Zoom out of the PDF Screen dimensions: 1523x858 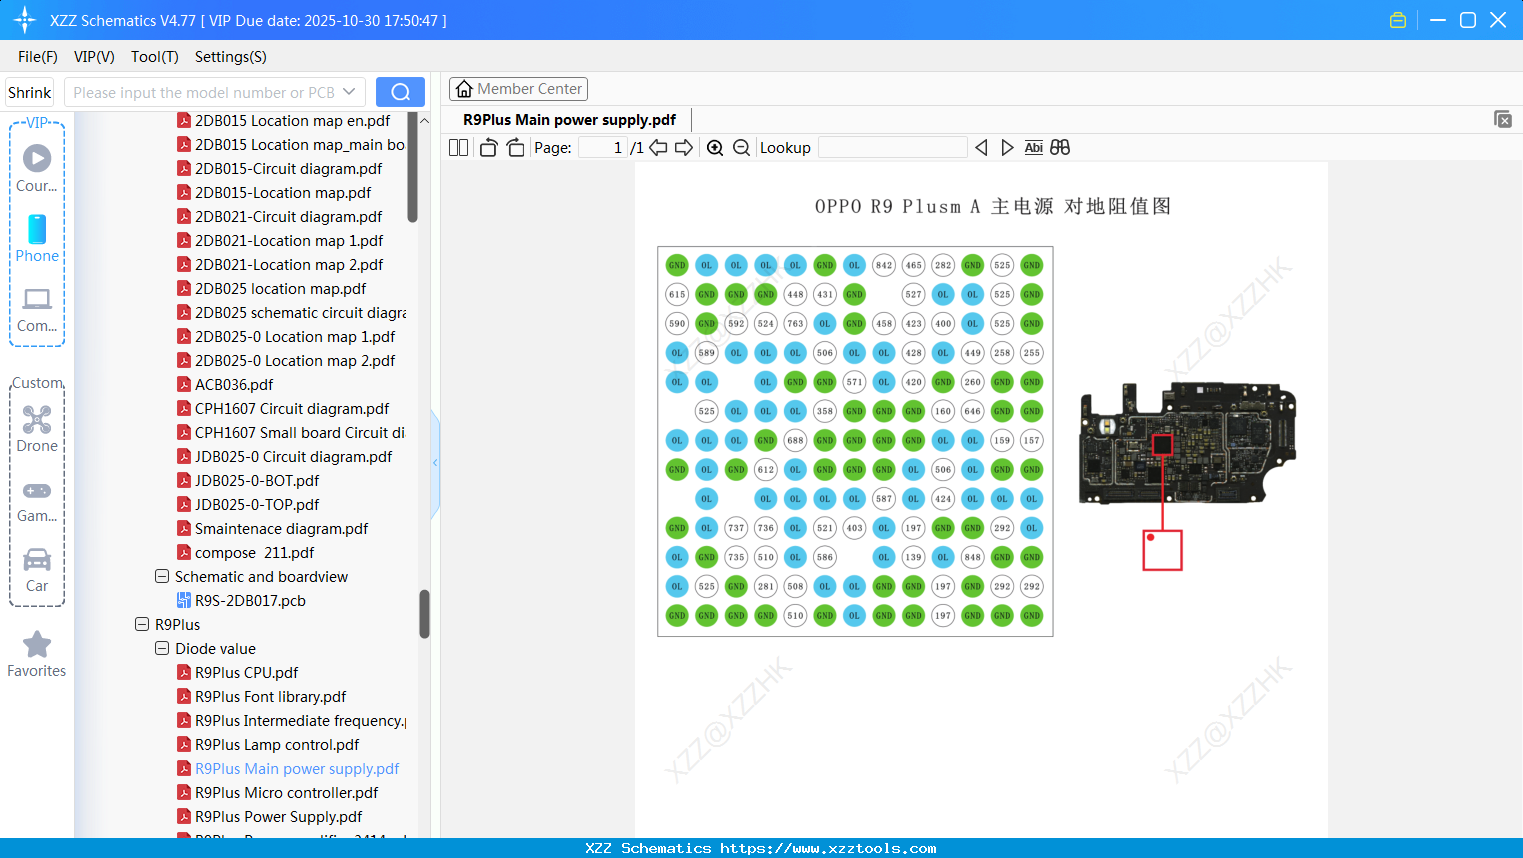pos(741,148)
